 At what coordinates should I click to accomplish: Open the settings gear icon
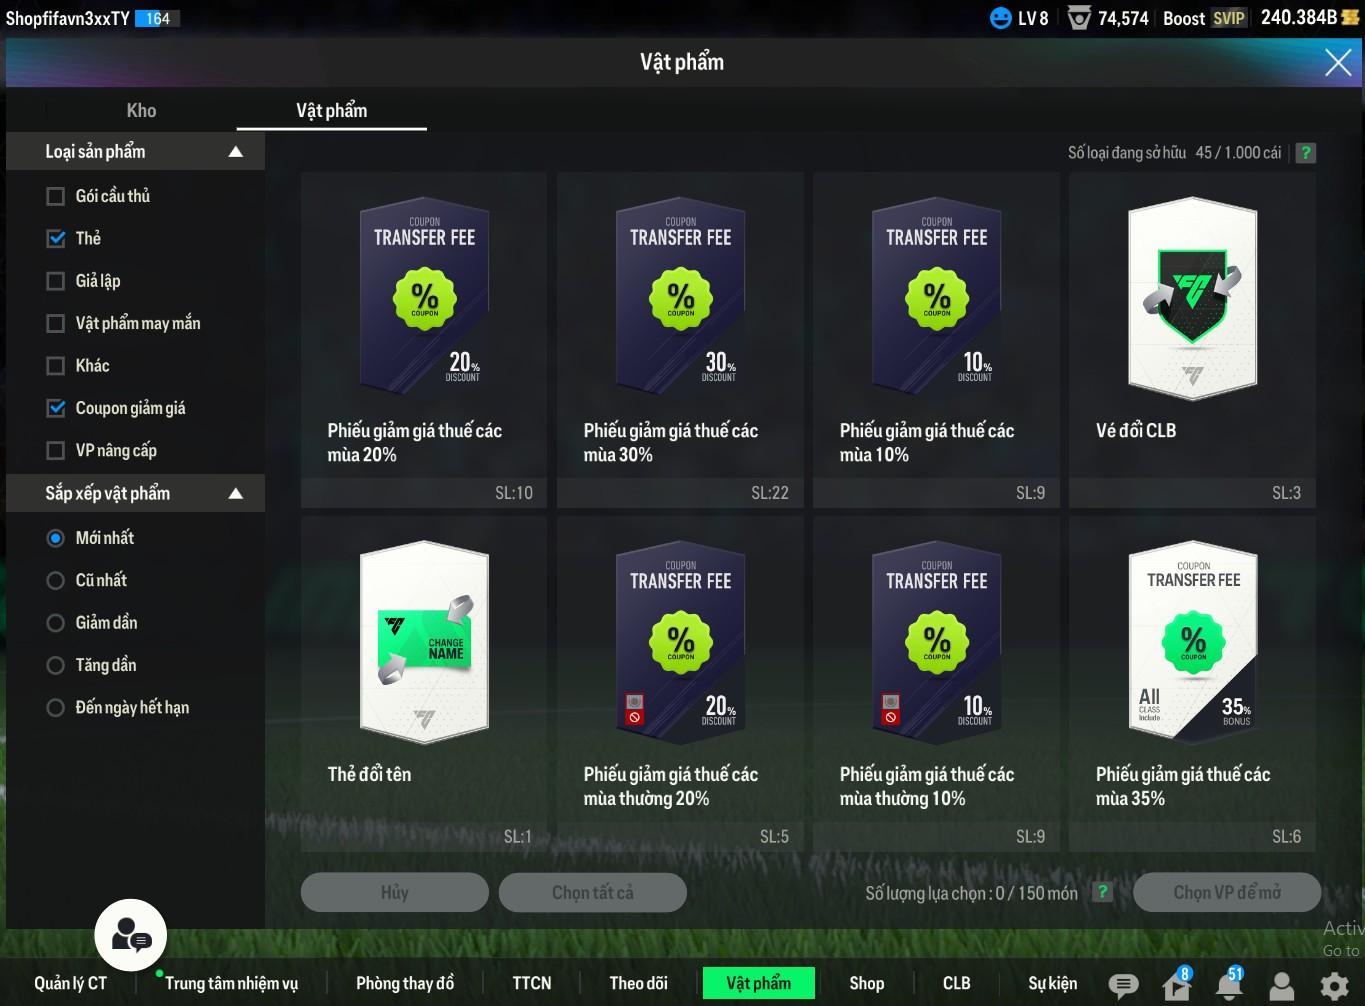click(x=1334, y=986)
